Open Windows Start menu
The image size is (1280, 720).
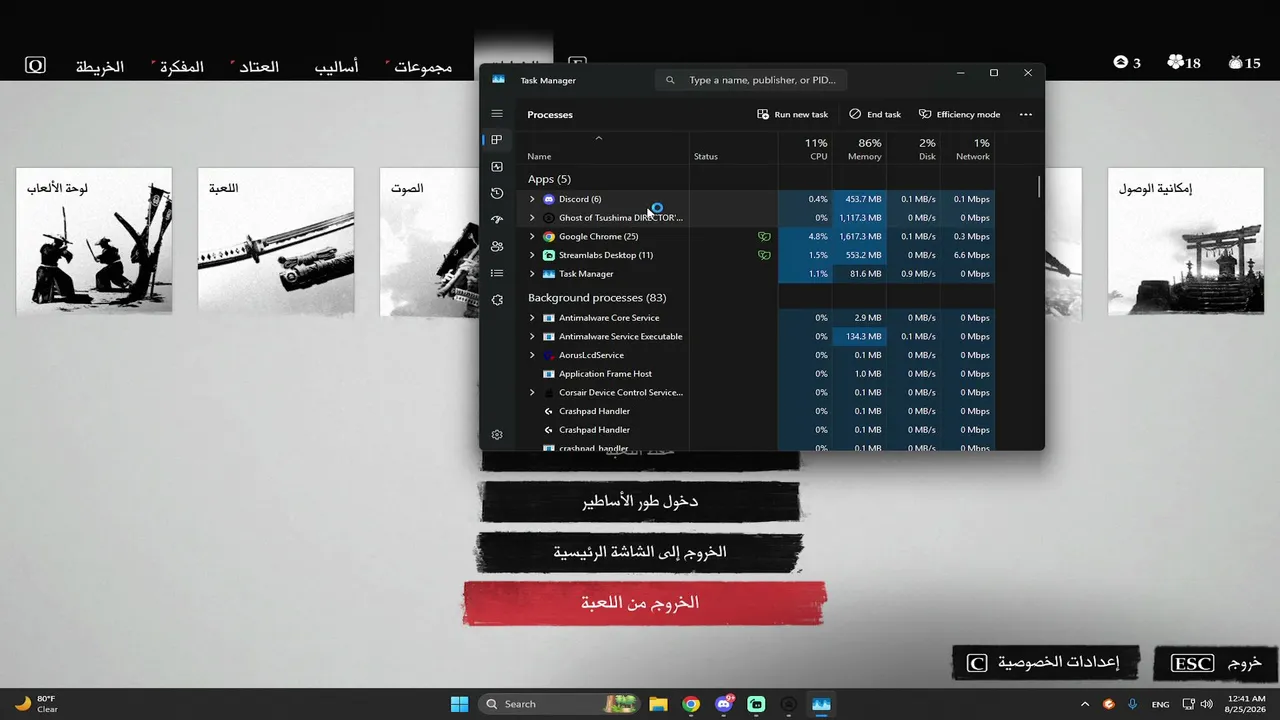459,704
